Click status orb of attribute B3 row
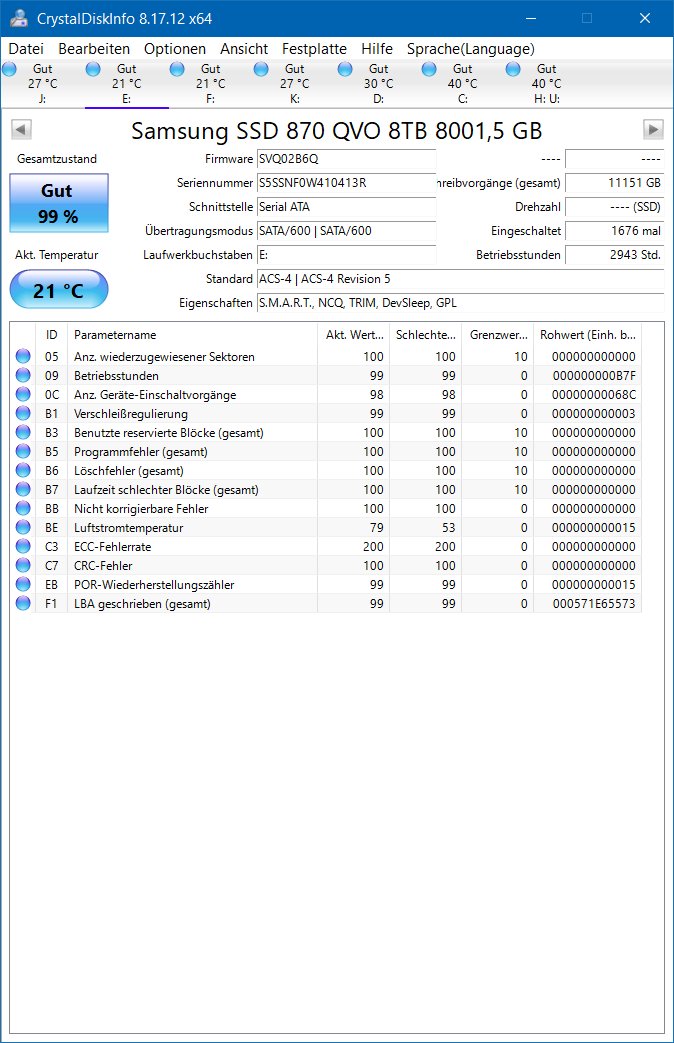 coord(23,432)
